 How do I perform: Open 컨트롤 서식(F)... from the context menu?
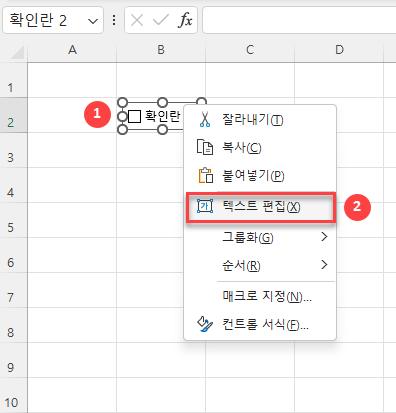coord(260,324)
